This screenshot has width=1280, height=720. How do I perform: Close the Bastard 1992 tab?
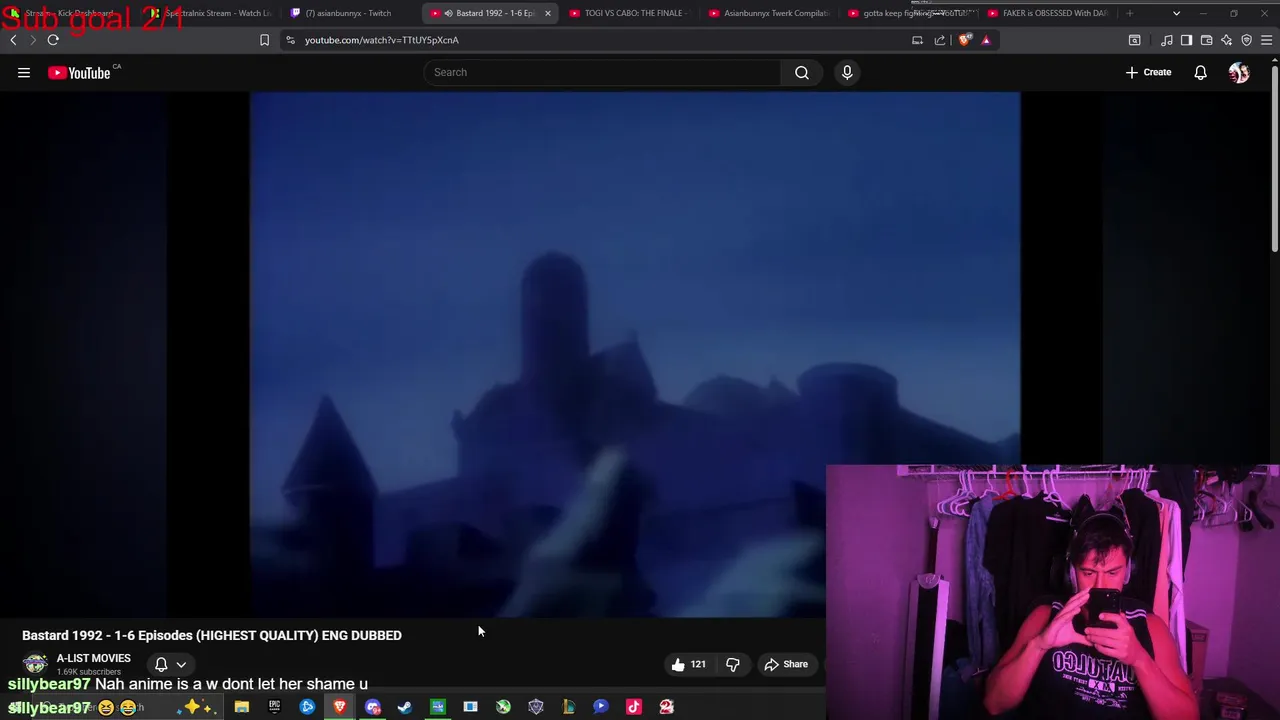[547, 13]
